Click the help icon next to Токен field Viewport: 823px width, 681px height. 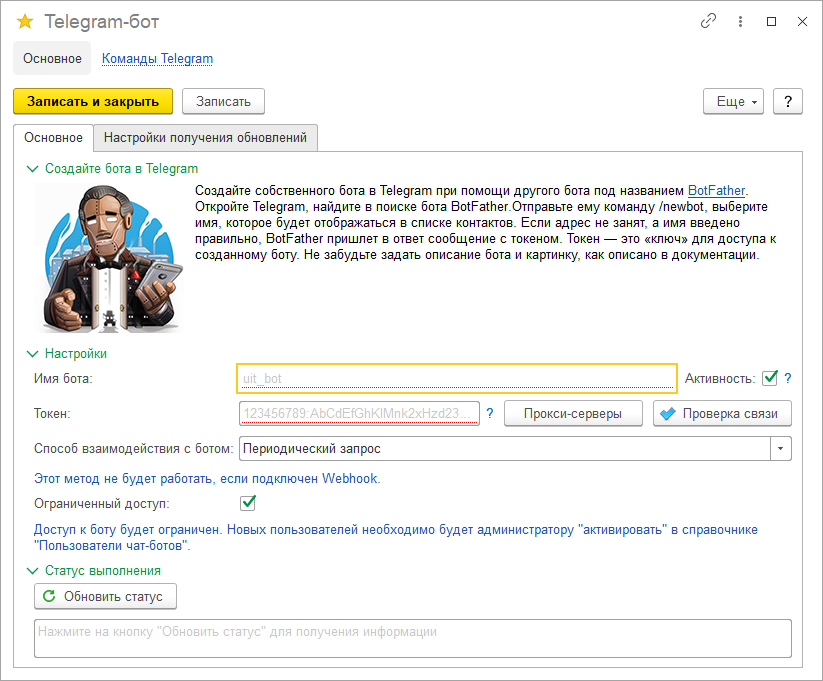click(489, 413)
